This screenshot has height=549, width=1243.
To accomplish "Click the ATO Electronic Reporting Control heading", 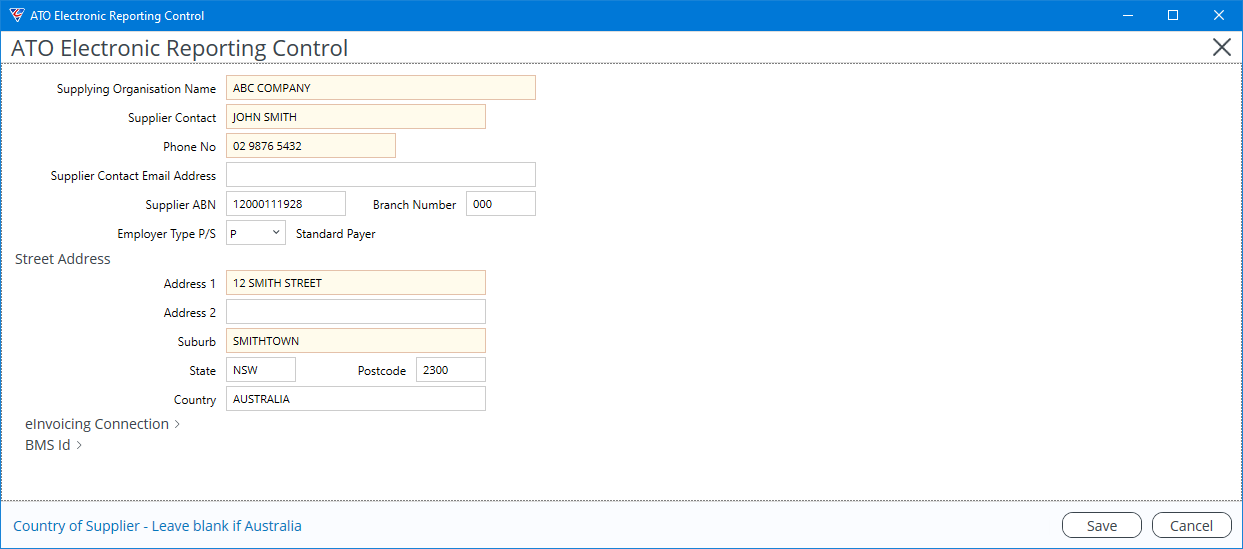I will 180,48.
